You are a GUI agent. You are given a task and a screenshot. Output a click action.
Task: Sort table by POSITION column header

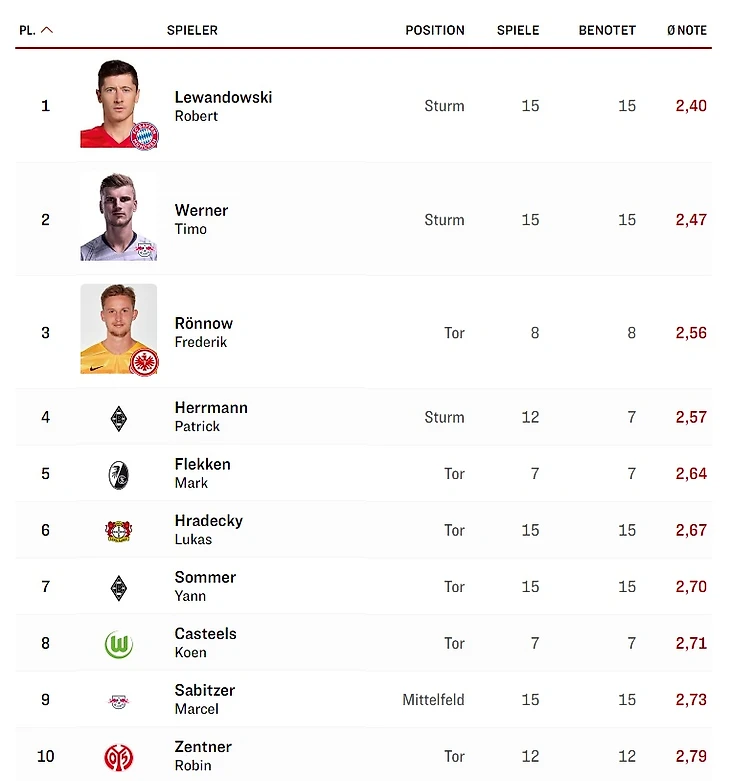[x=435, y=30]
